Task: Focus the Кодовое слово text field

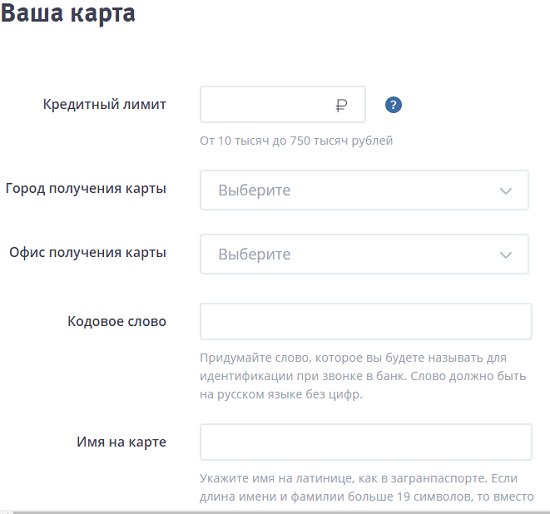Action: [366, 321]
